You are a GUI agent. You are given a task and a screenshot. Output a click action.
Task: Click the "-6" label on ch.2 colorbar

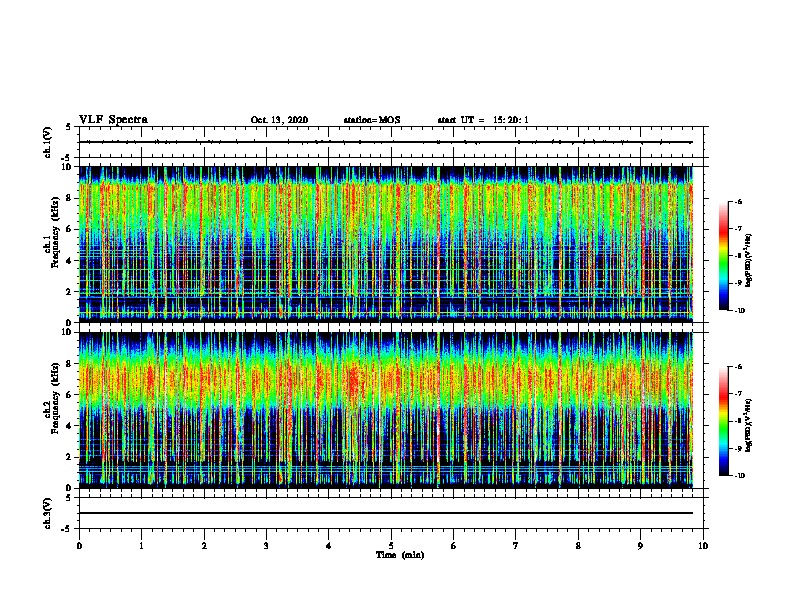point(738,367)
